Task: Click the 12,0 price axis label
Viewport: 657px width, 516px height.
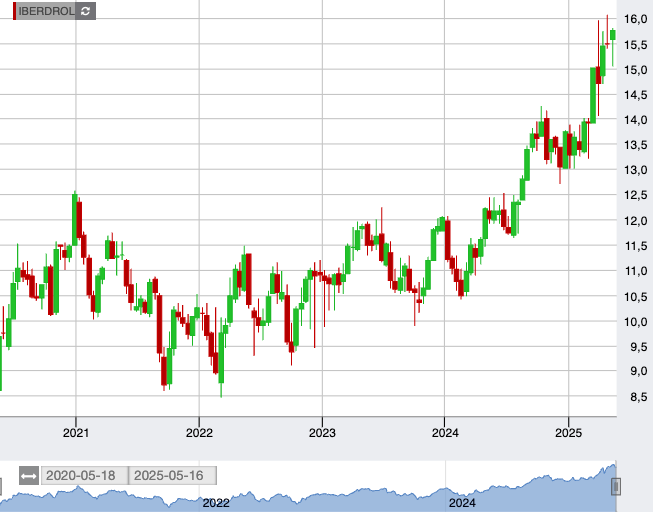Action: point(636,221)
